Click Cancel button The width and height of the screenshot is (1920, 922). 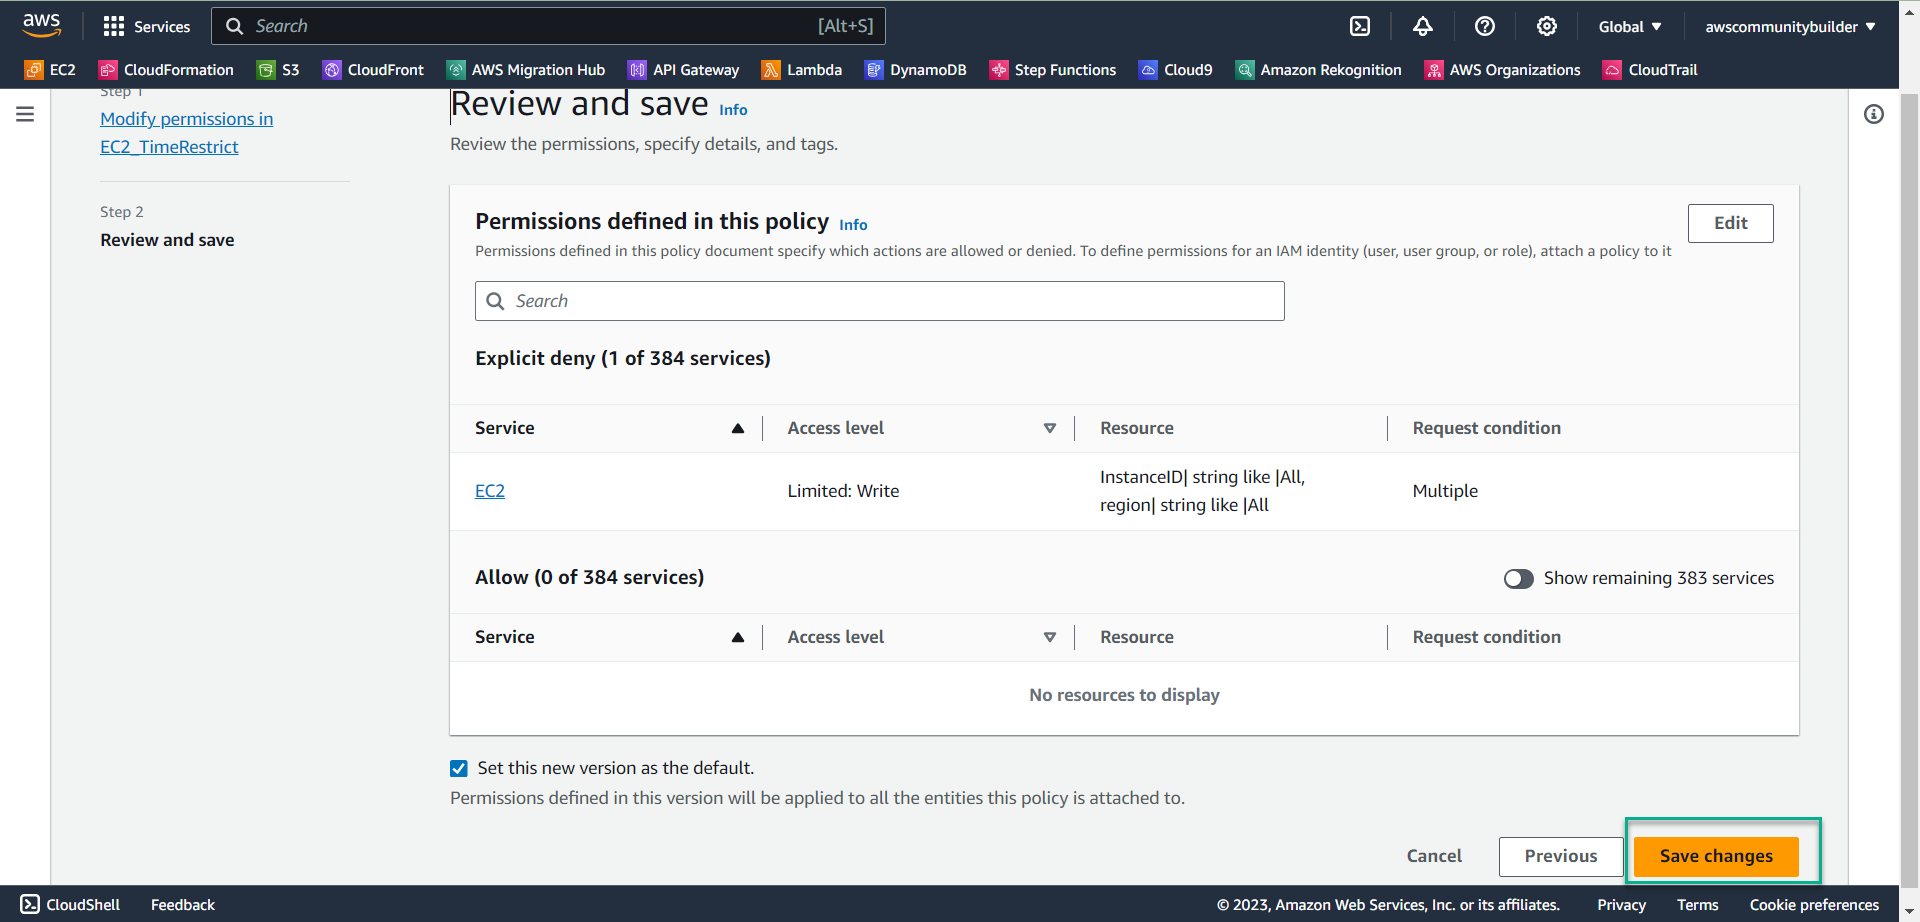tap(1434, 856)
